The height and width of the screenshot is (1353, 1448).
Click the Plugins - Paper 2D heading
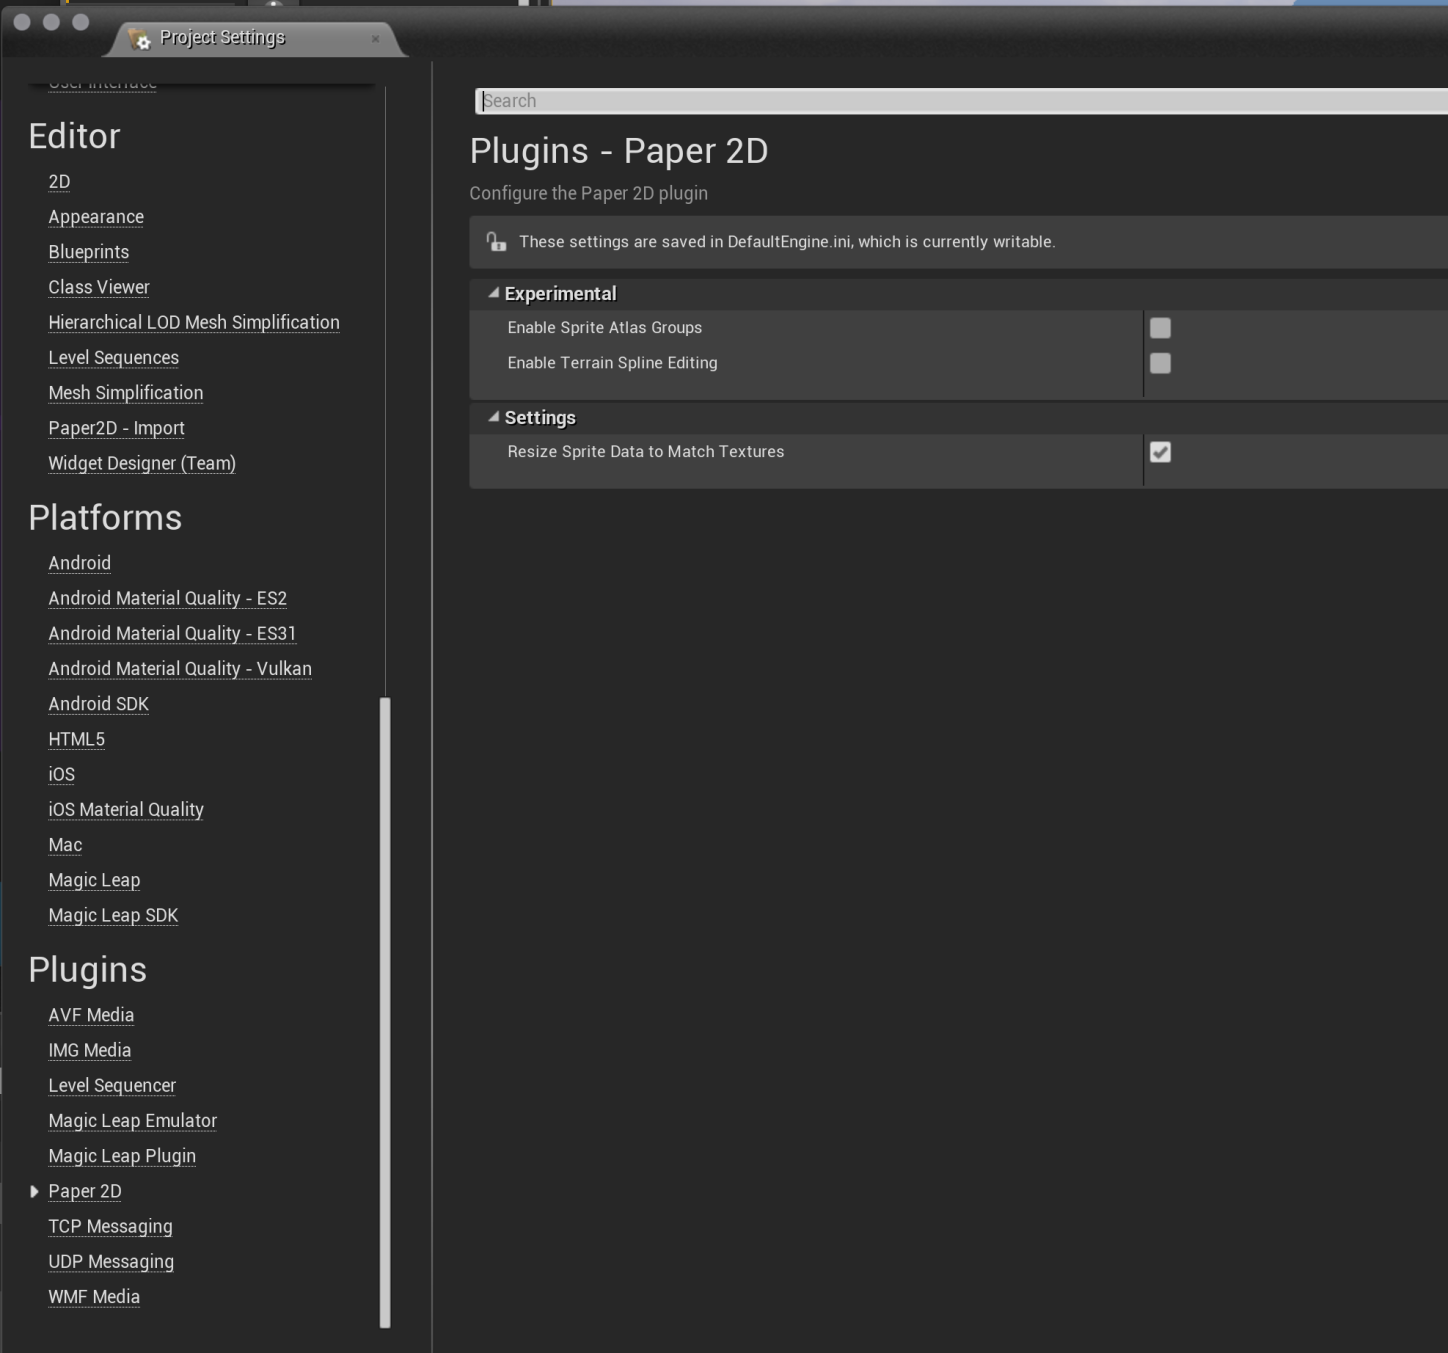pyautogui.click(x=619, y=151)
